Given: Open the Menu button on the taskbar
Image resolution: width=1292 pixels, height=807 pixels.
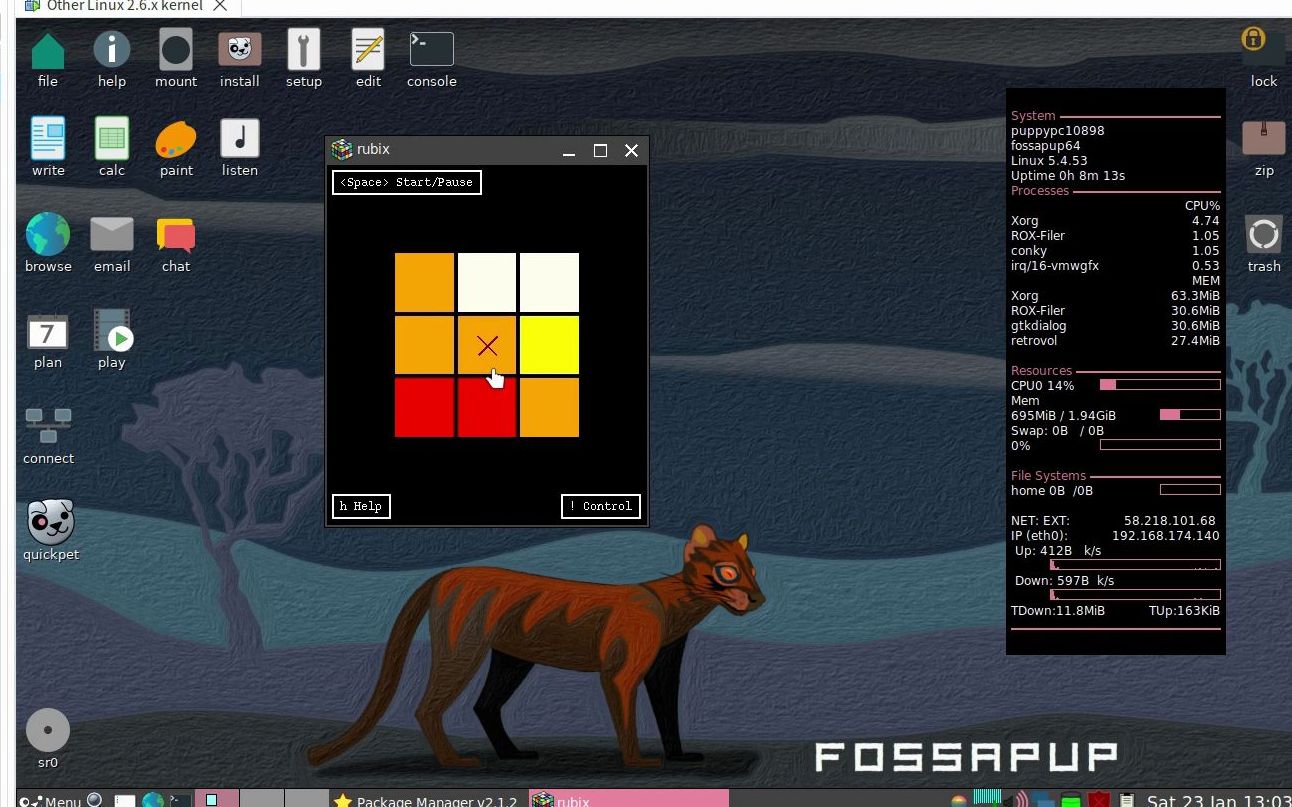Looking at the screenshot, I should (50, 800).
